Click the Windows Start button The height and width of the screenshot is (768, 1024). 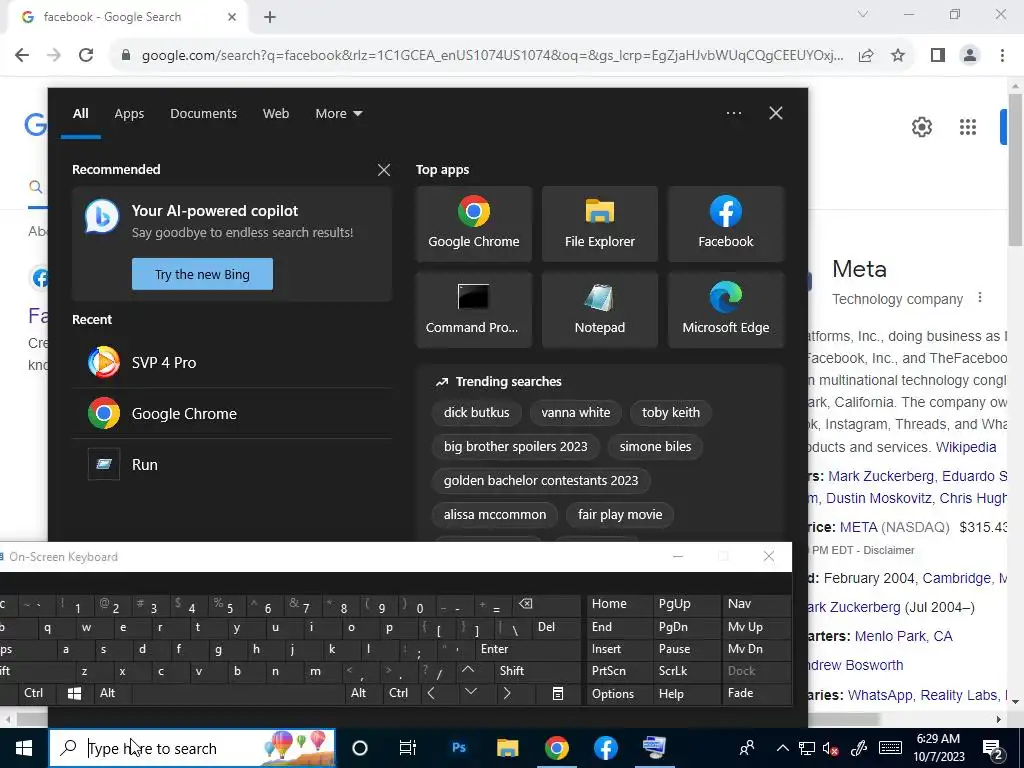(x=24, y=748)
